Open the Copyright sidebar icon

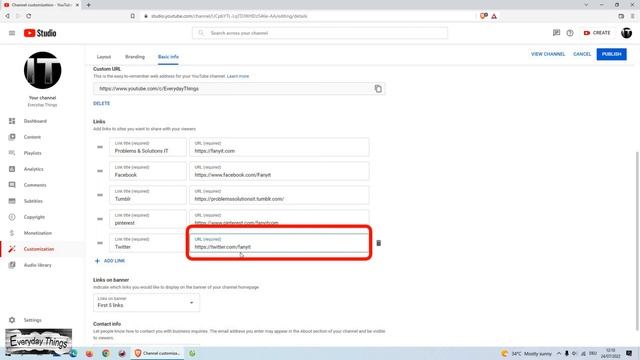pos(12,217)
